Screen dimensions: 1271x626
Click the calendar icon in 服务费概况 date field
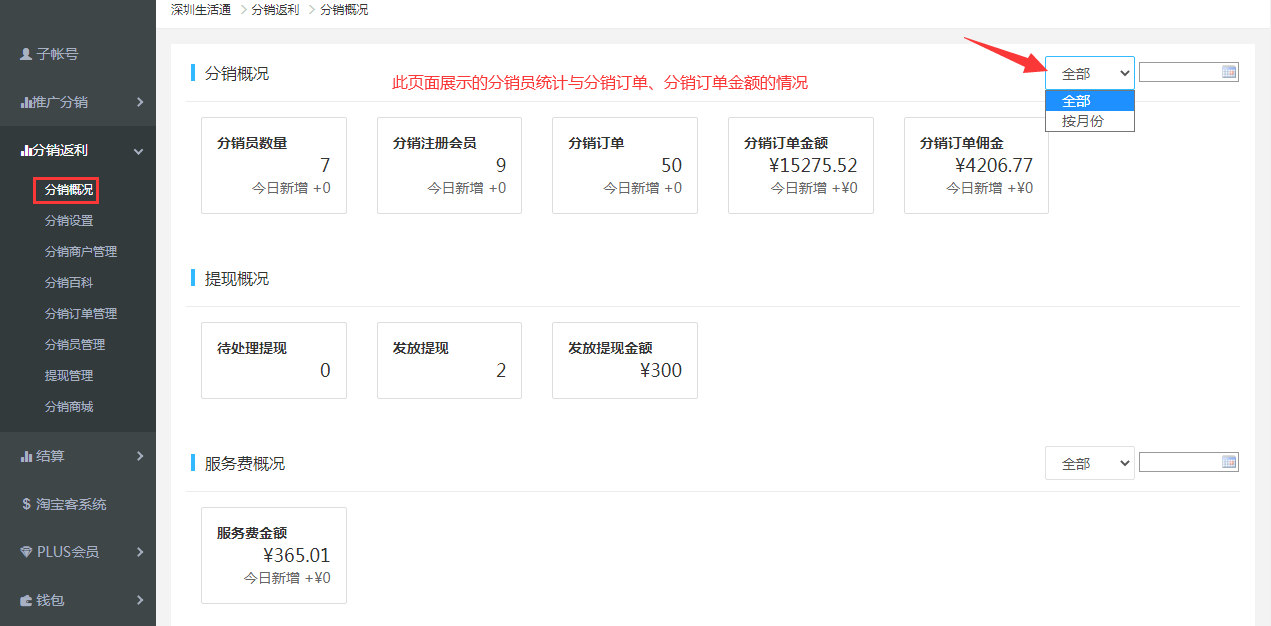click(x=1229, y=462)
